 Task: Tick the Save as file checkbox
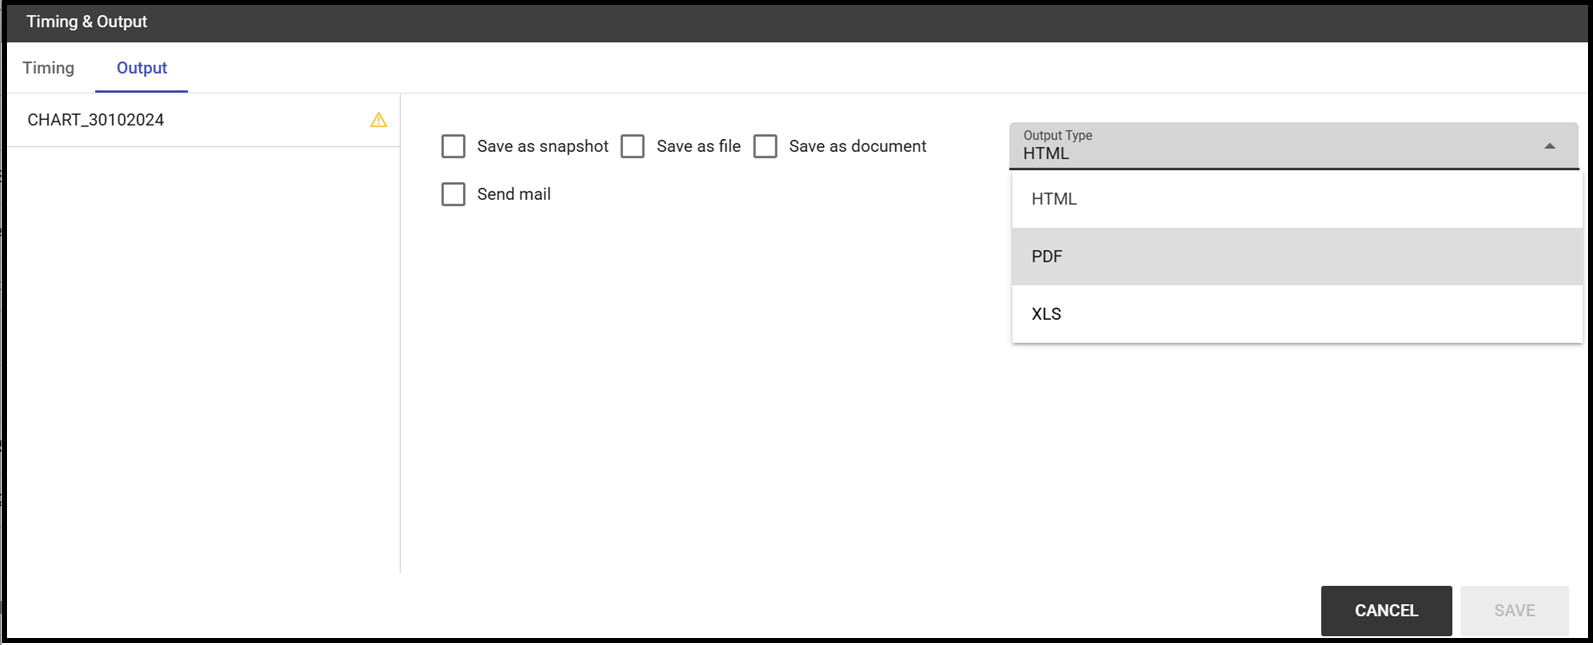632,147
